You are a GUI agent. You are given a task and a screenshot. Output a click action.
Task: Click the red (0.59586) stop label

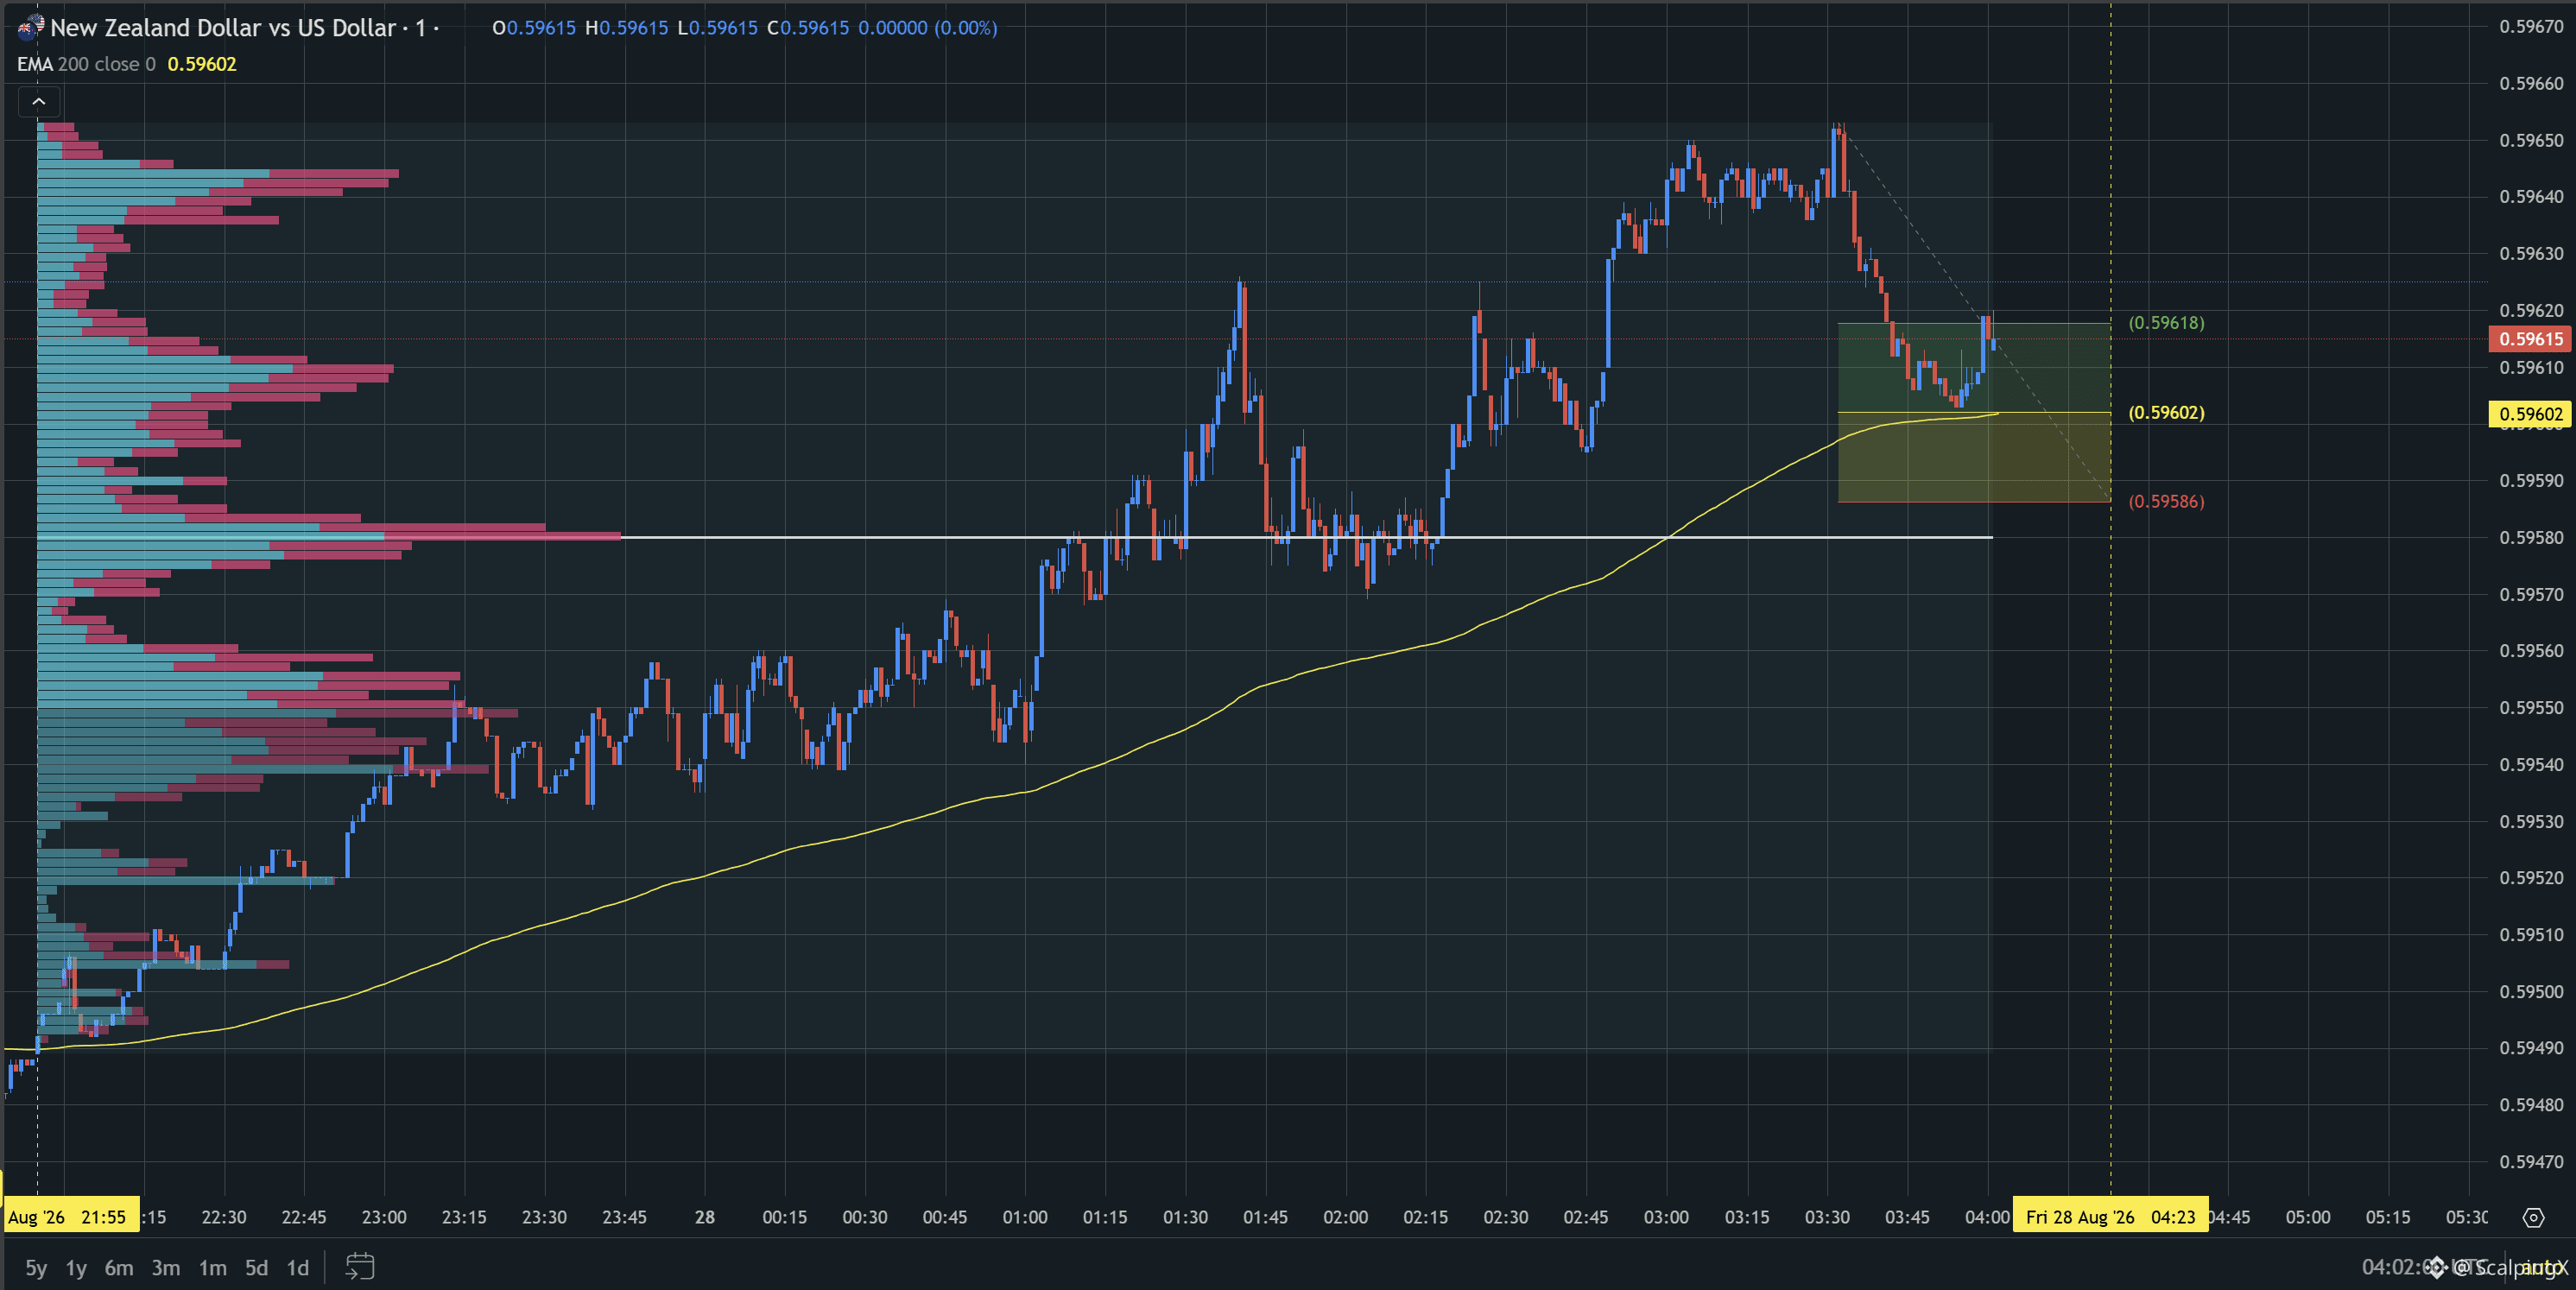[x=2166, y=502]
